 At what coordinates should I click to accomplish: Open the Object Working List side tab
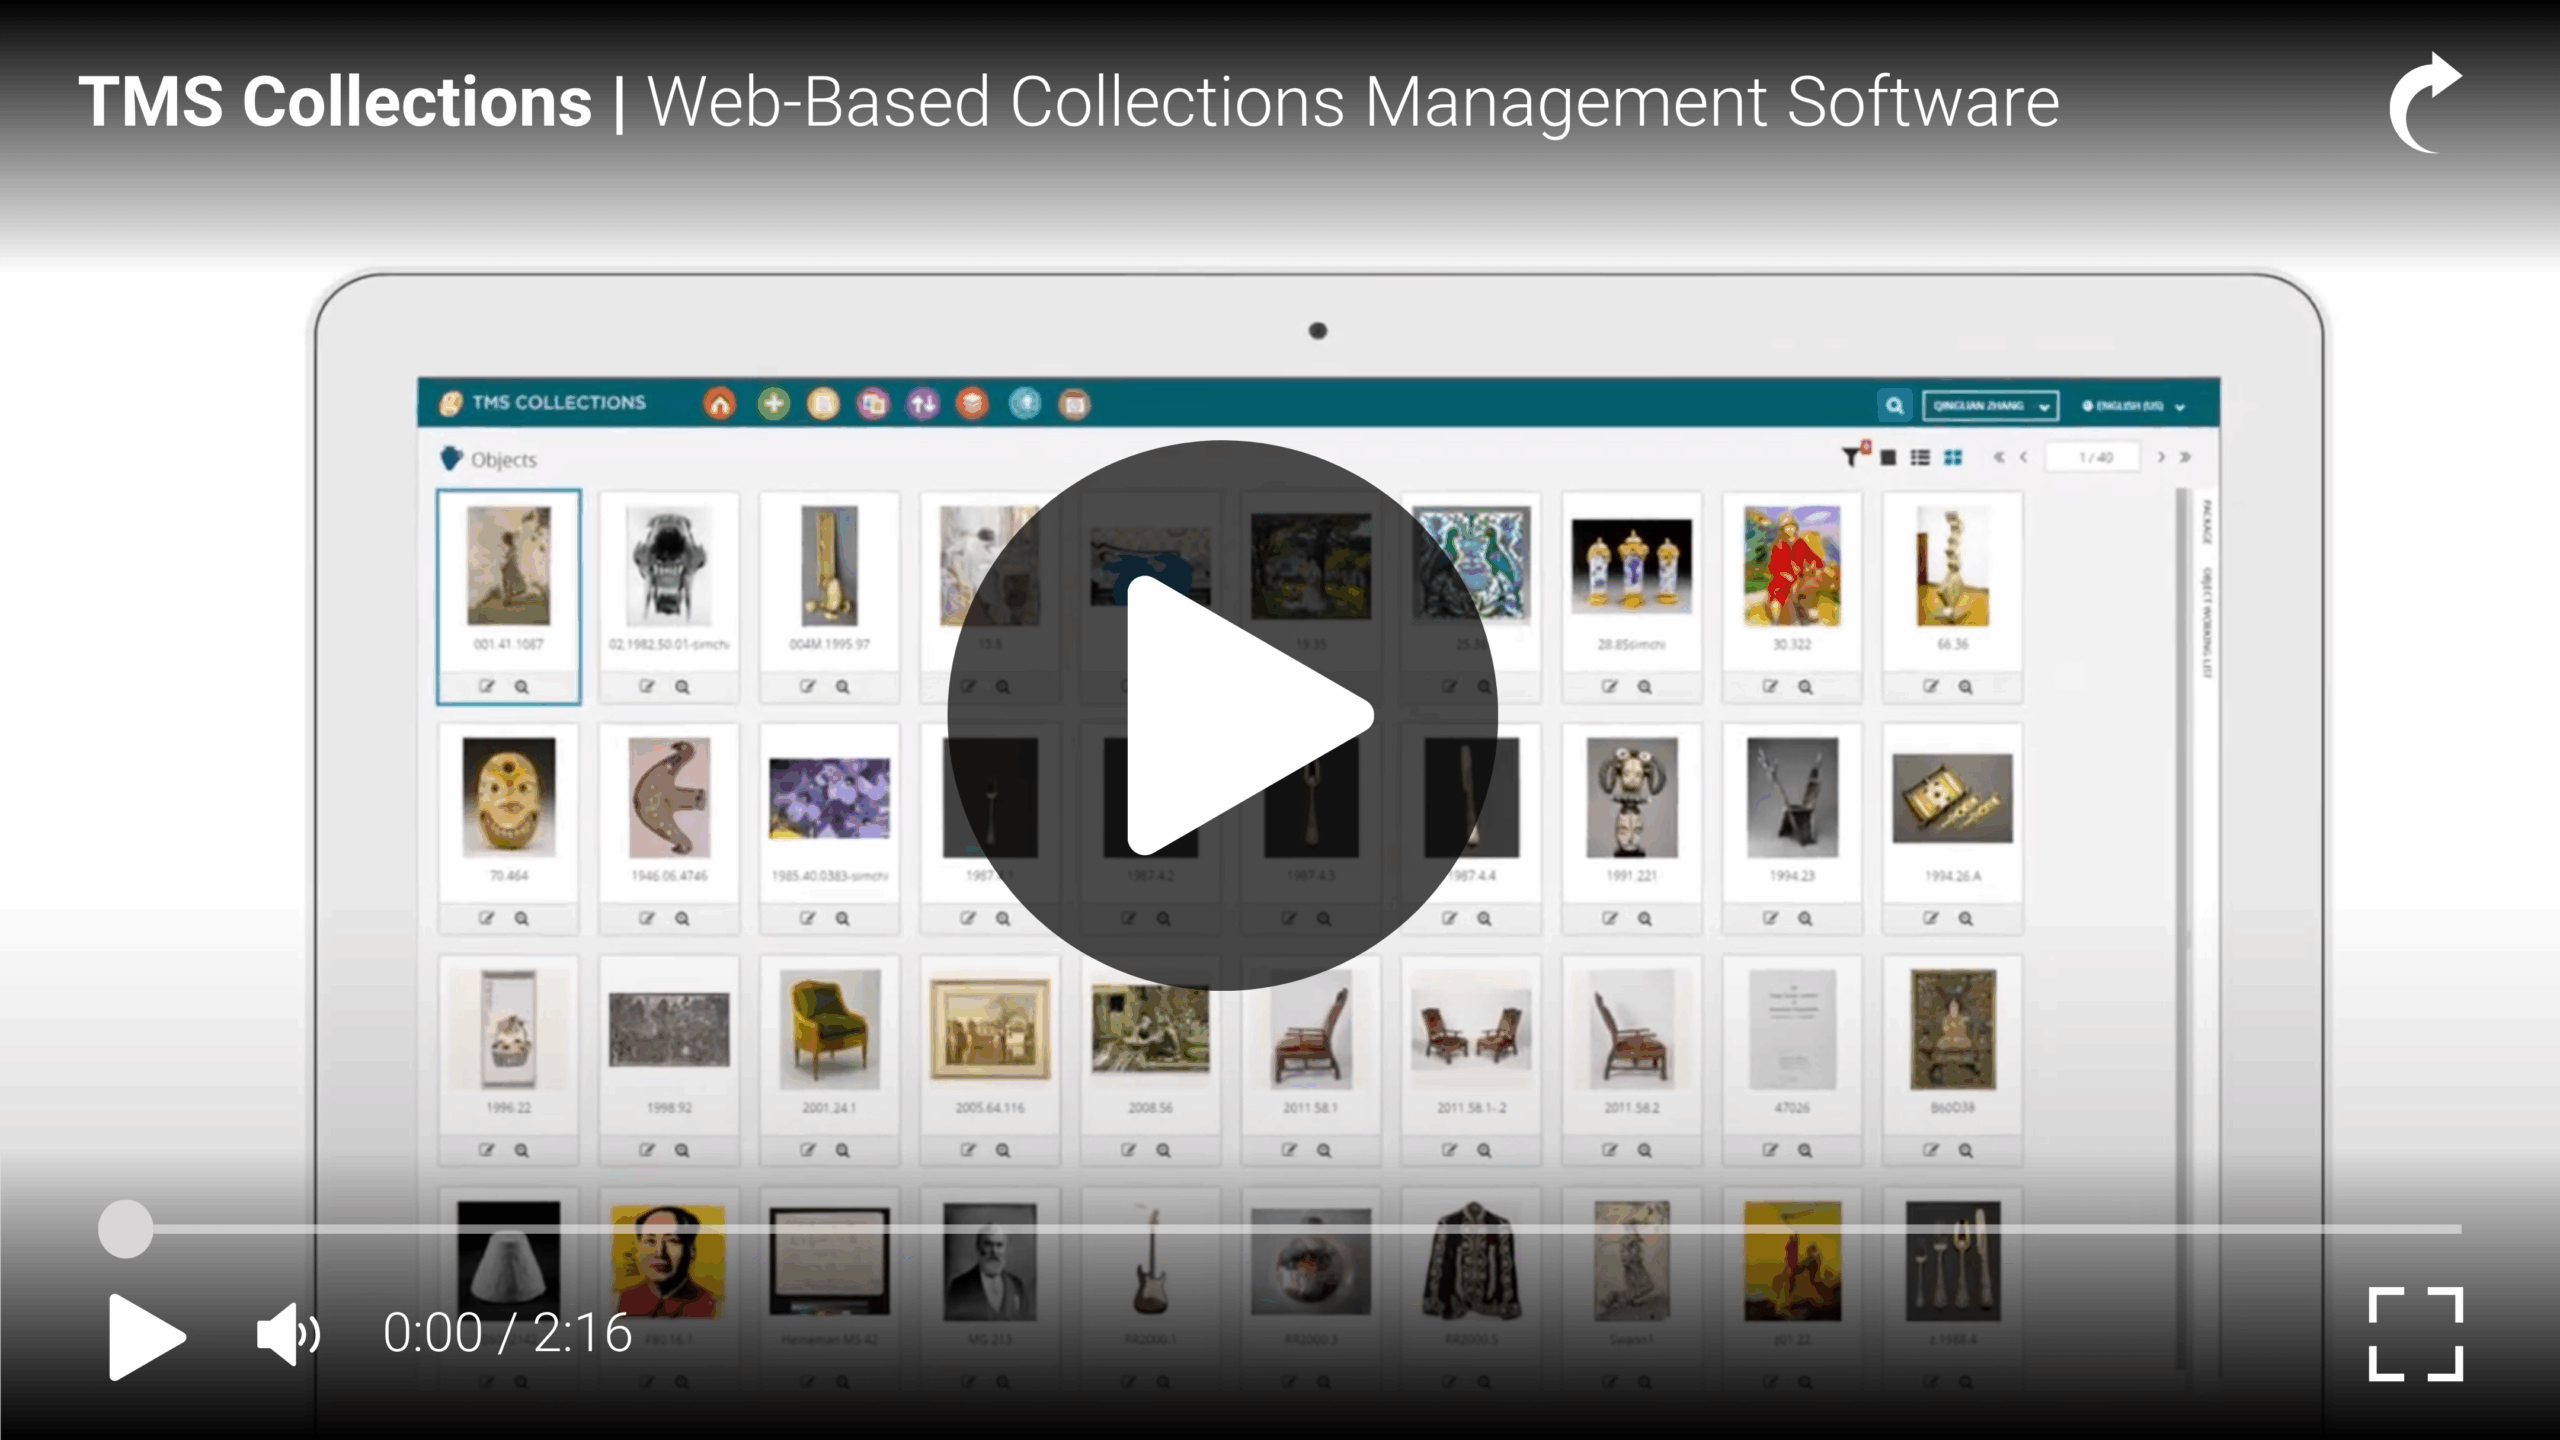click(x=2207, y=623)
